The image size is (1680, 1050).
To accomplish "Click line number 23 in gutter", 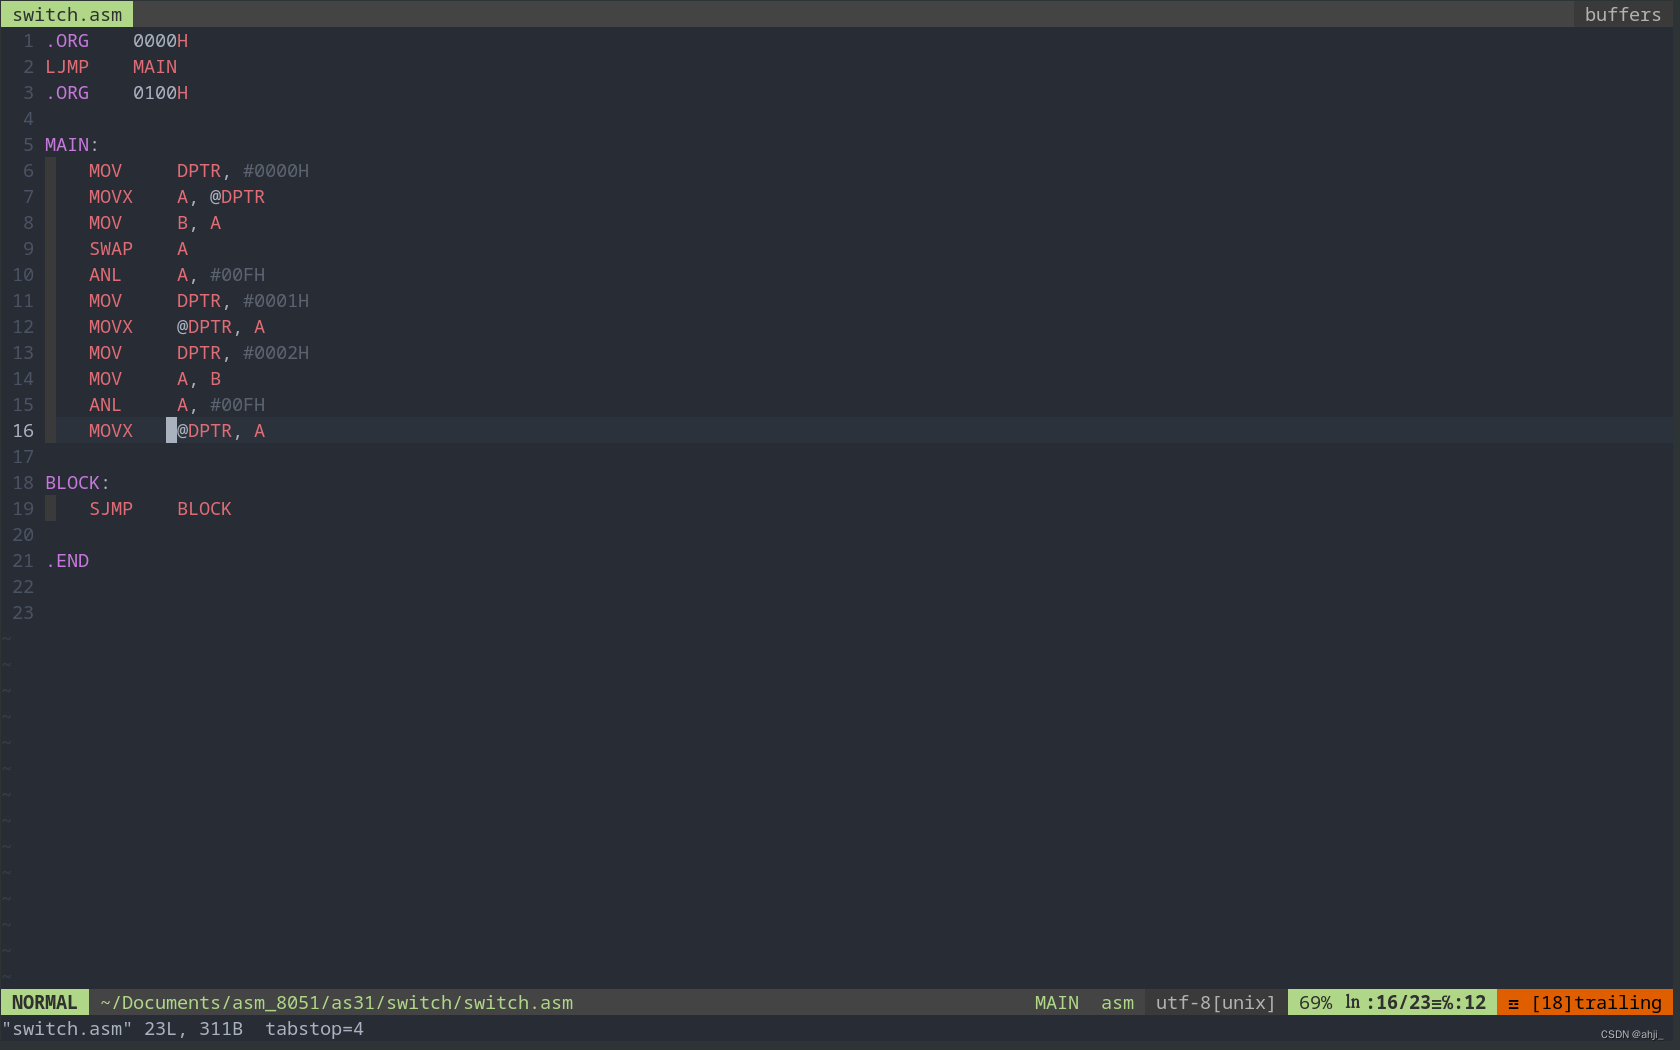I will coord(23,613).
